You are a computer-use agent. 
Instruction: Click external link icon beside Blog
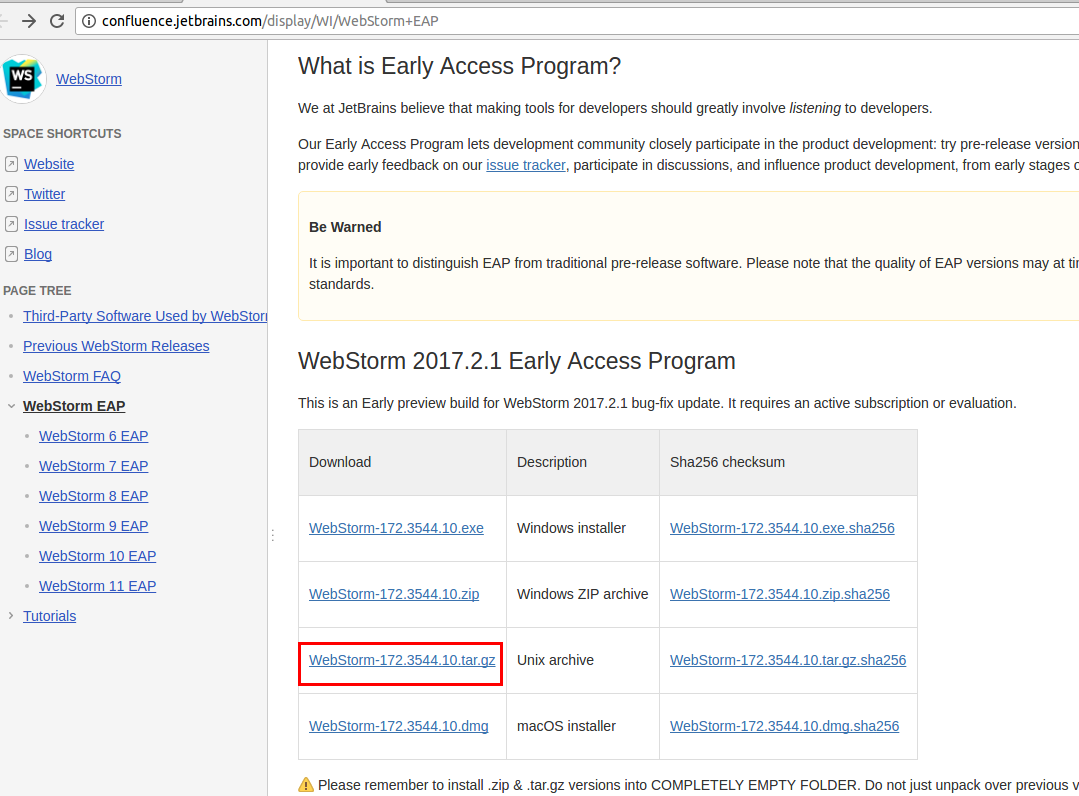[x=11, y=254]
